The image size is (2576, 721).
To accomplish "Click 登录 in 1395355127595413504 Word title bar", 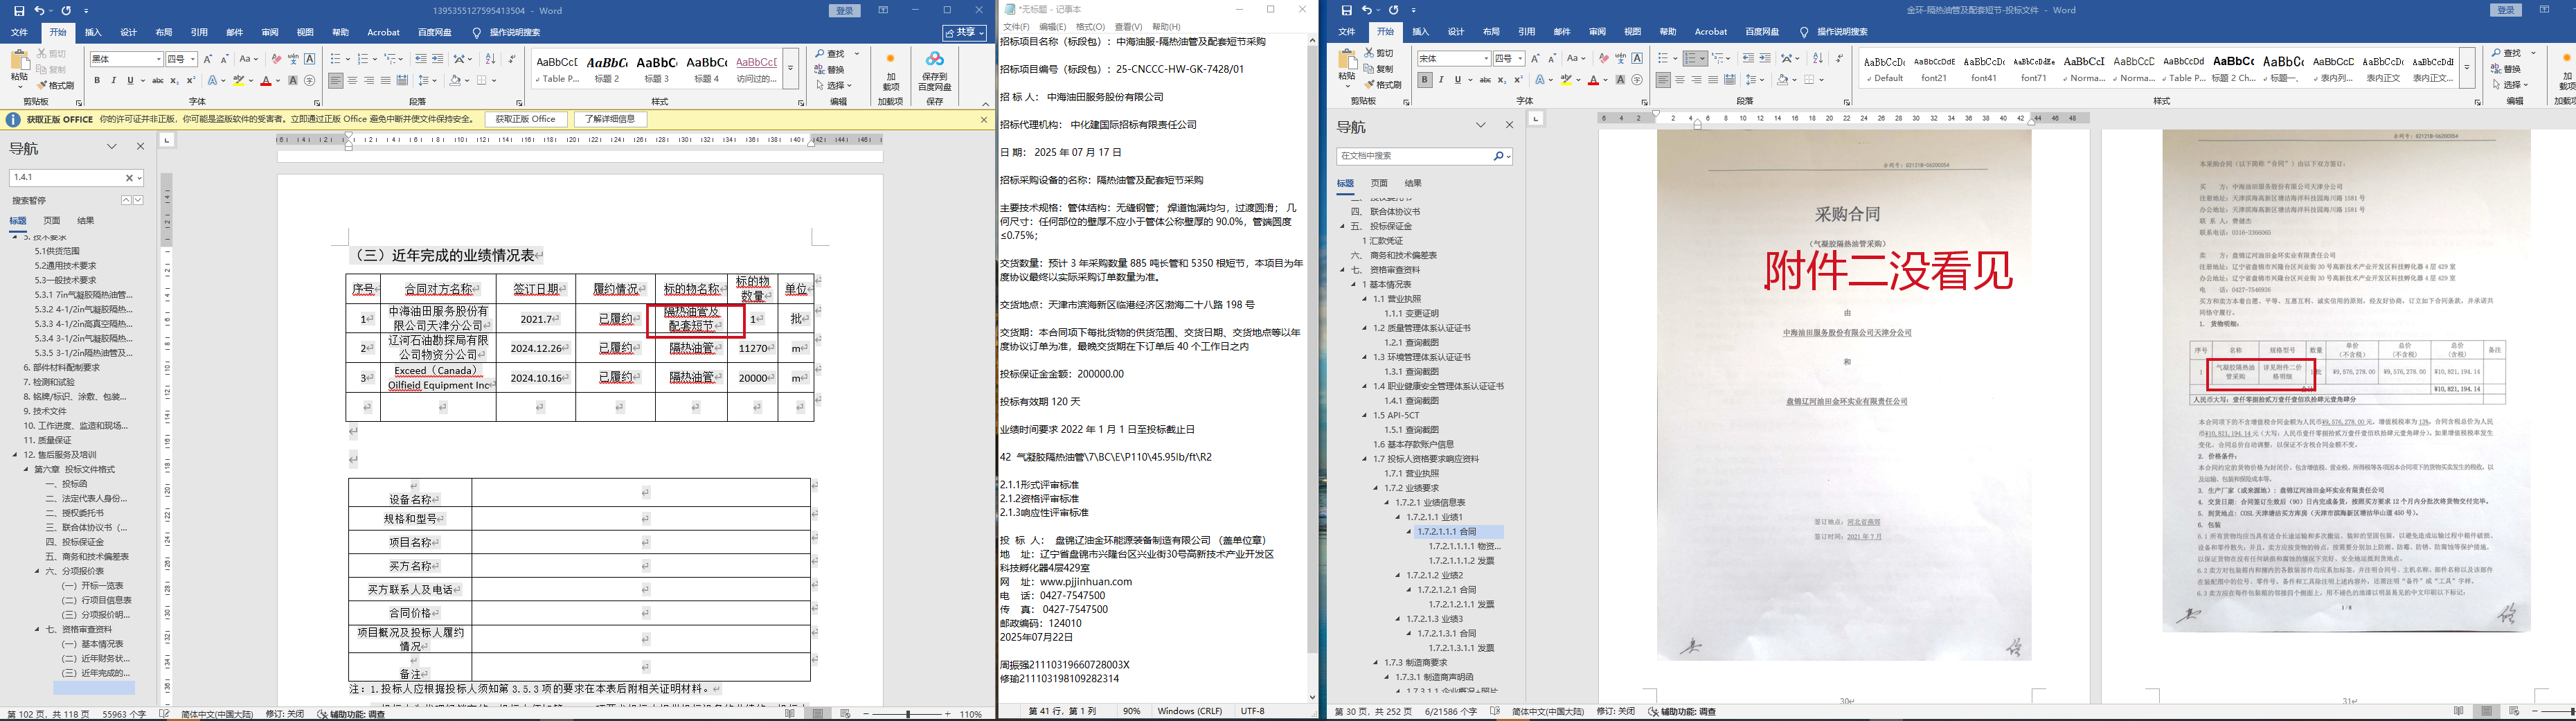I will point(845,11).
